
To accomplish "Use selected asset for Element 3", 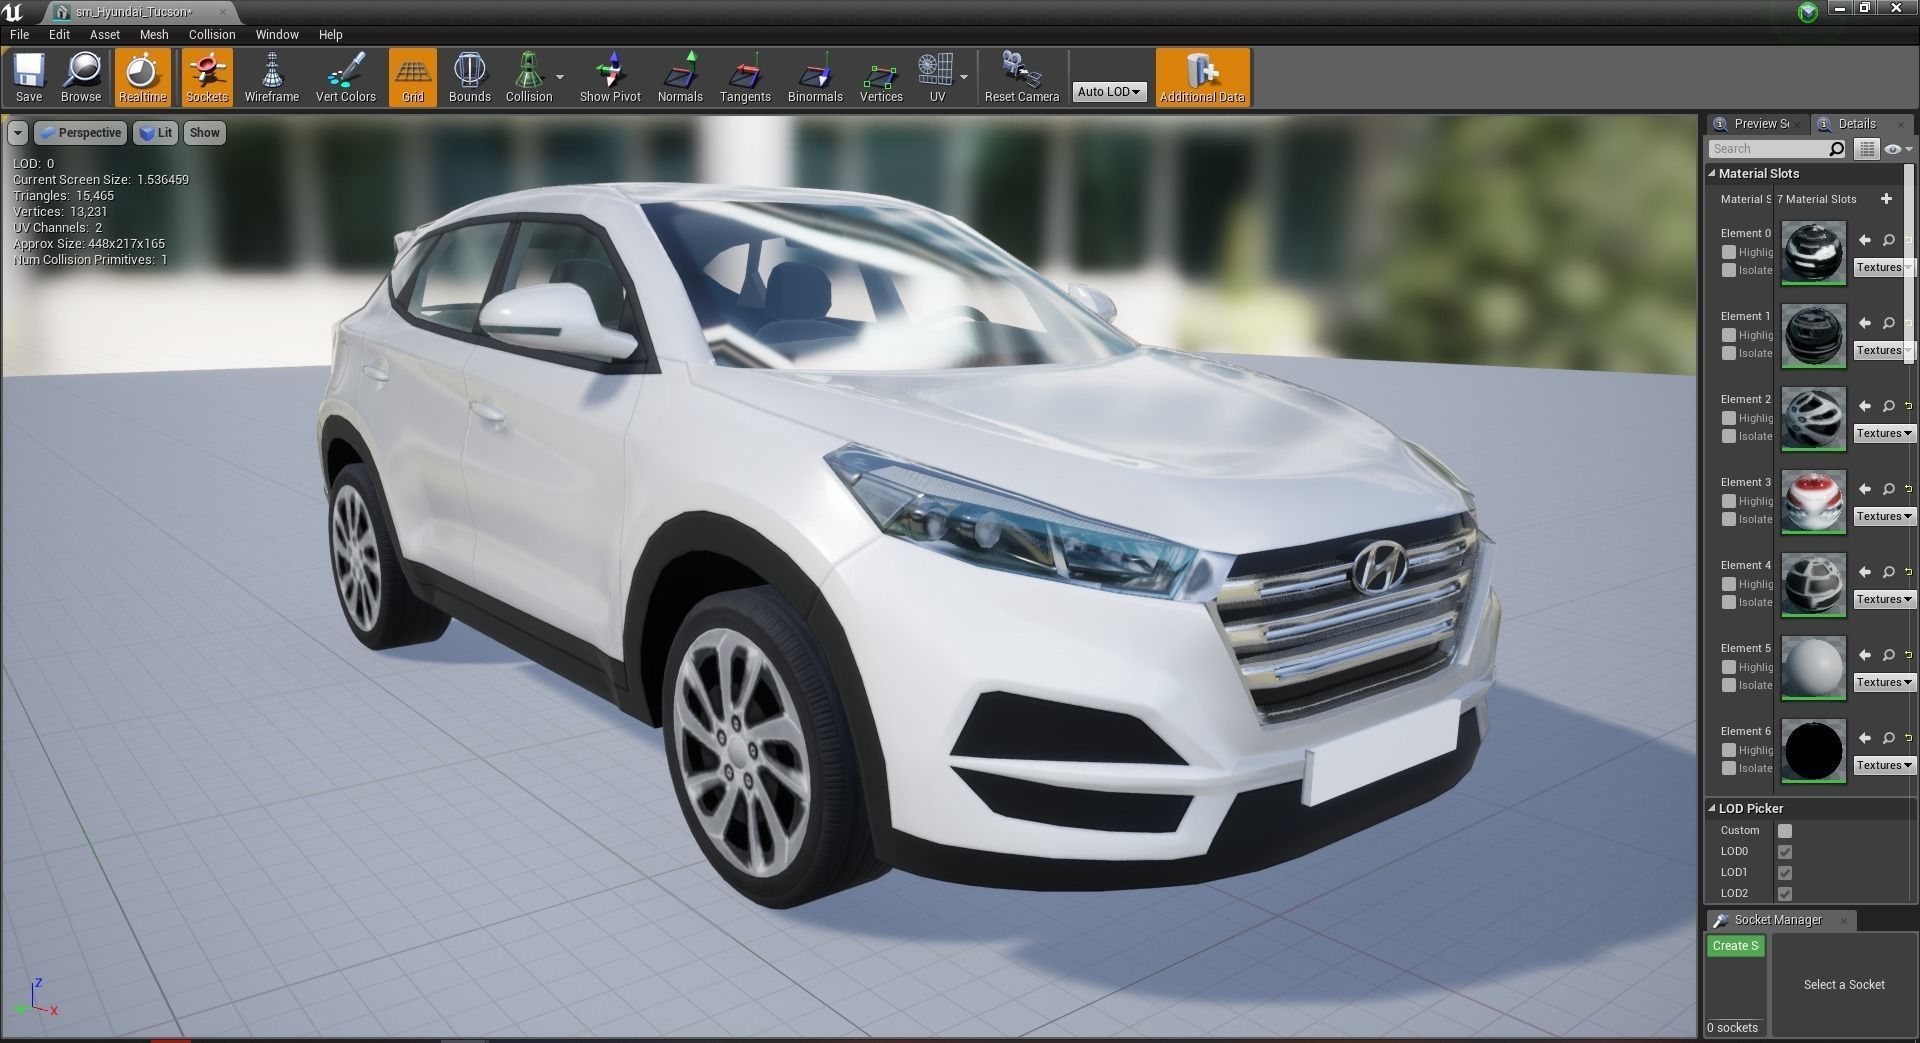I will 1864,489.
